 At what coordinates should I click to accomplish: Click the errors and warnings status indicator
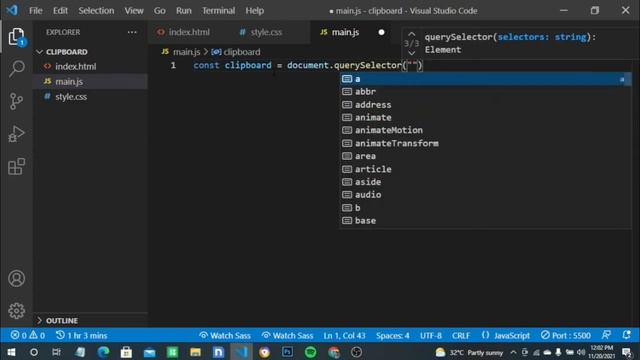(28, 336)
